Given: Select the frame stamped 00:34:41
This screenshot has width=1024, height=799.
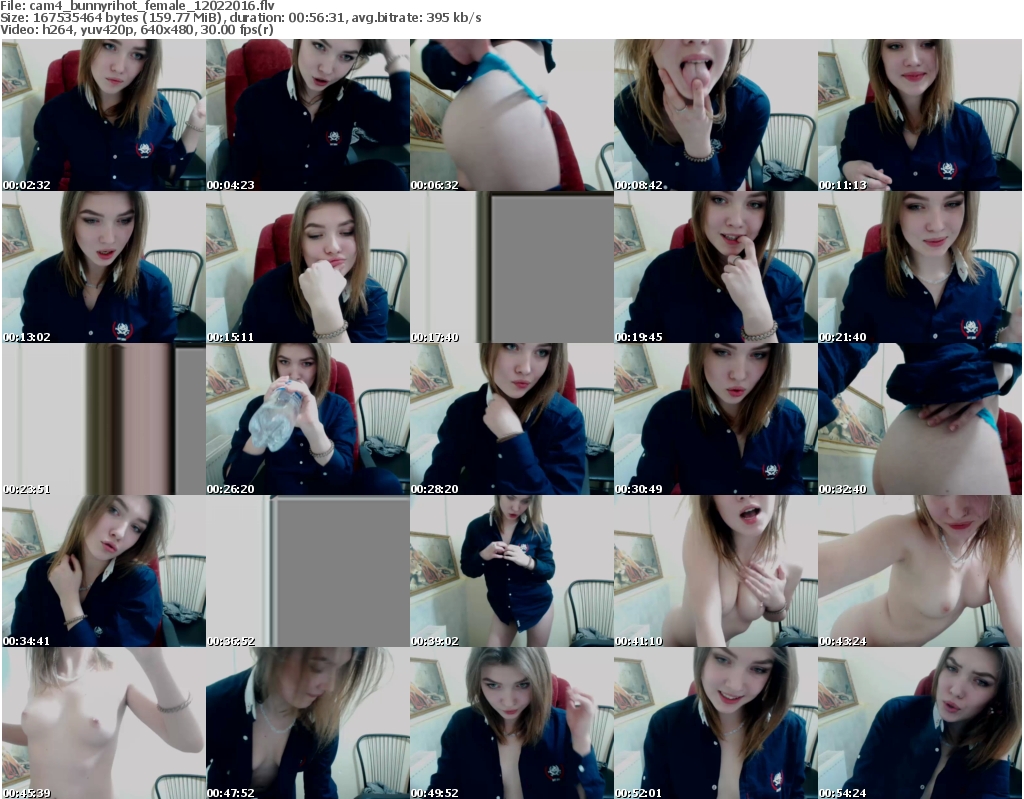Looking at the screenshot, I should (104, 571).
